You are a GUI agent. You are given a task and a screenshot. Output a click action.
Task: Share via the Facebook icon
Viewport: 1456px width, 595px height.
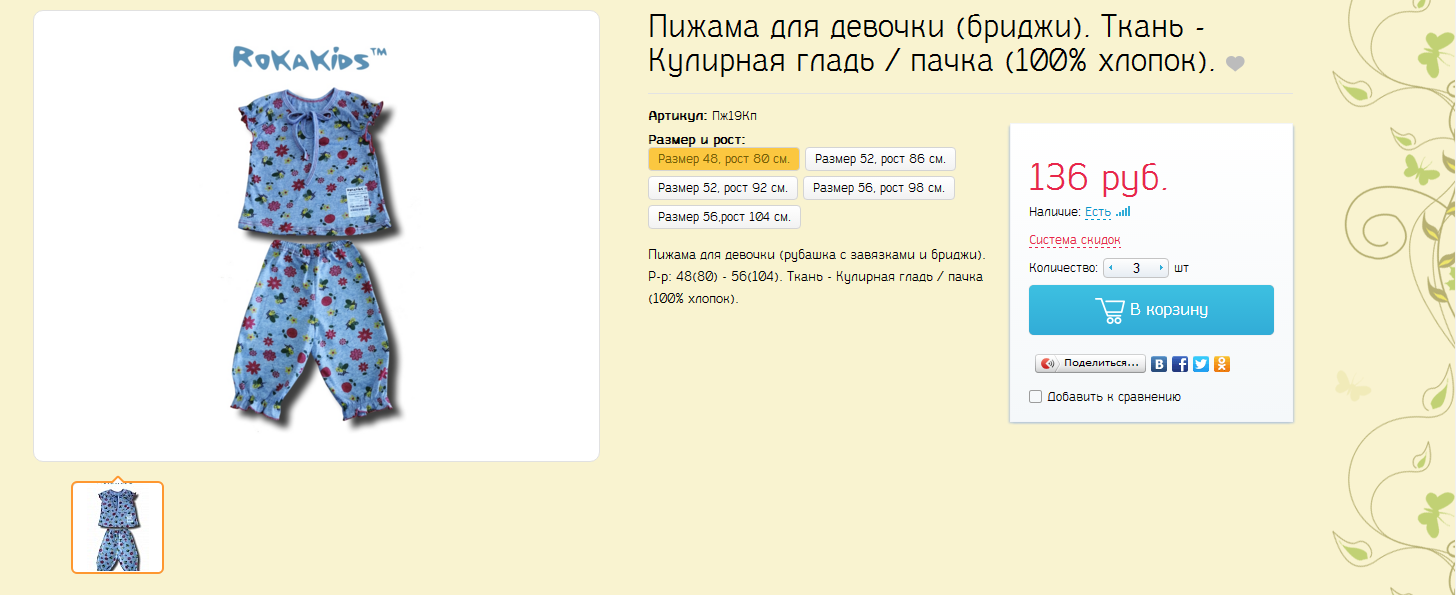1180,364
